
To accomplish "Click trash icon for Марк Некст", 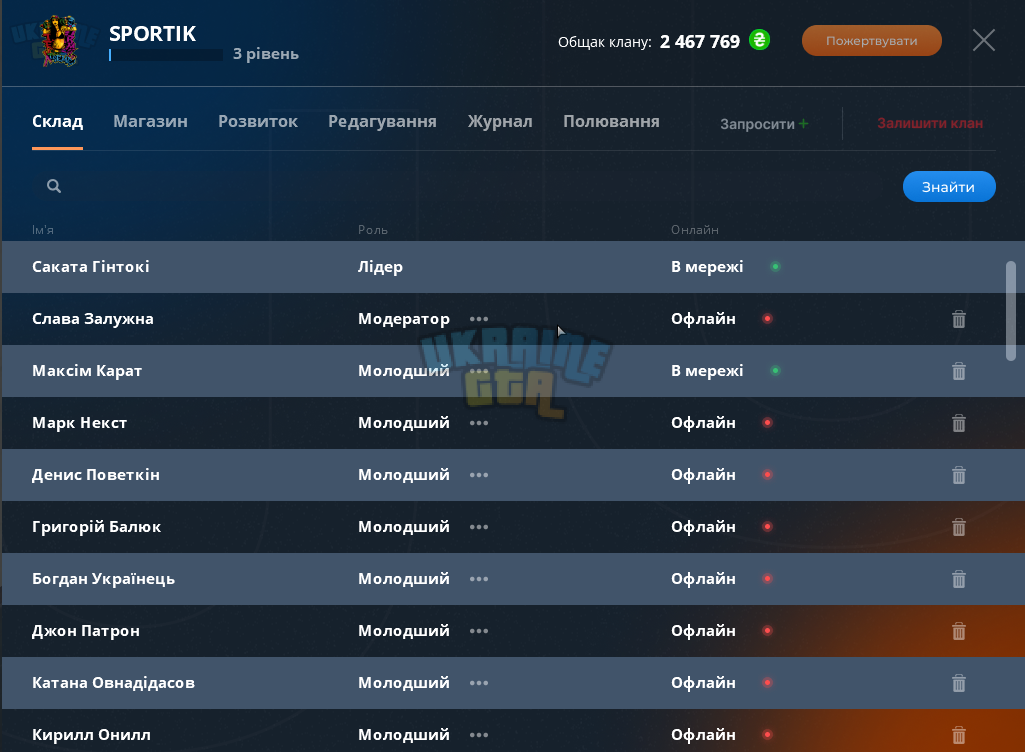I will point(958,423).
